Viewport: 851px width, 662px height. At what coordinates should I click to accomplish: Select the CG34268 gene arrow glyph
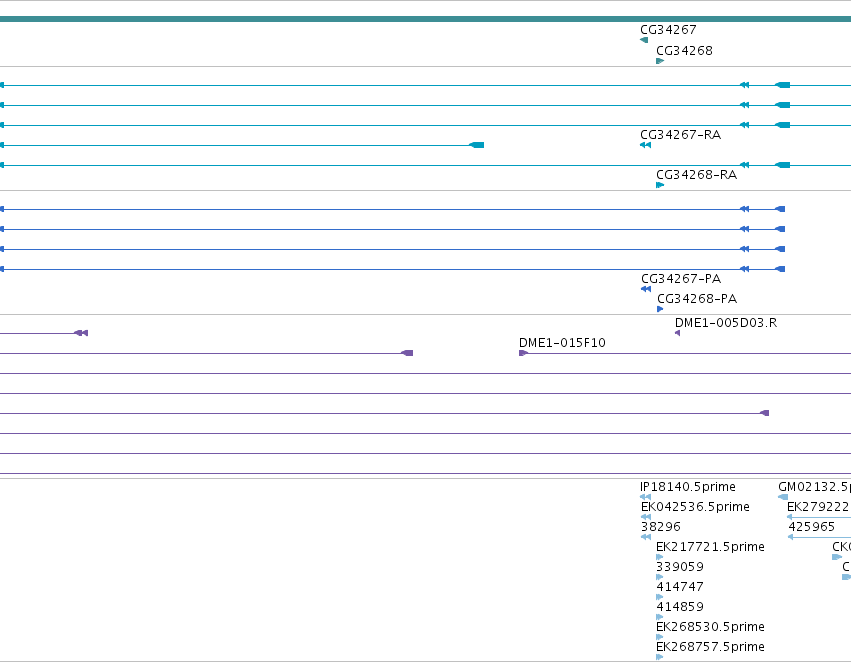[660, 61]
